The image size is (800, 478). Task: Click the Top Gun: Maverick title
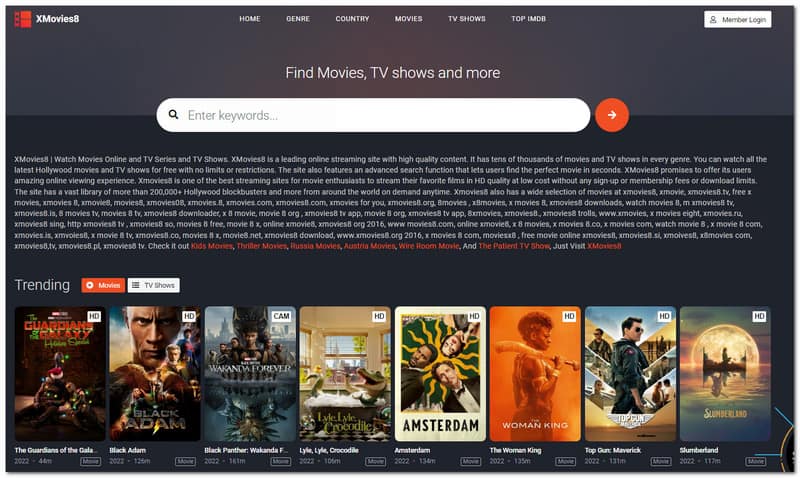[613, 450]
